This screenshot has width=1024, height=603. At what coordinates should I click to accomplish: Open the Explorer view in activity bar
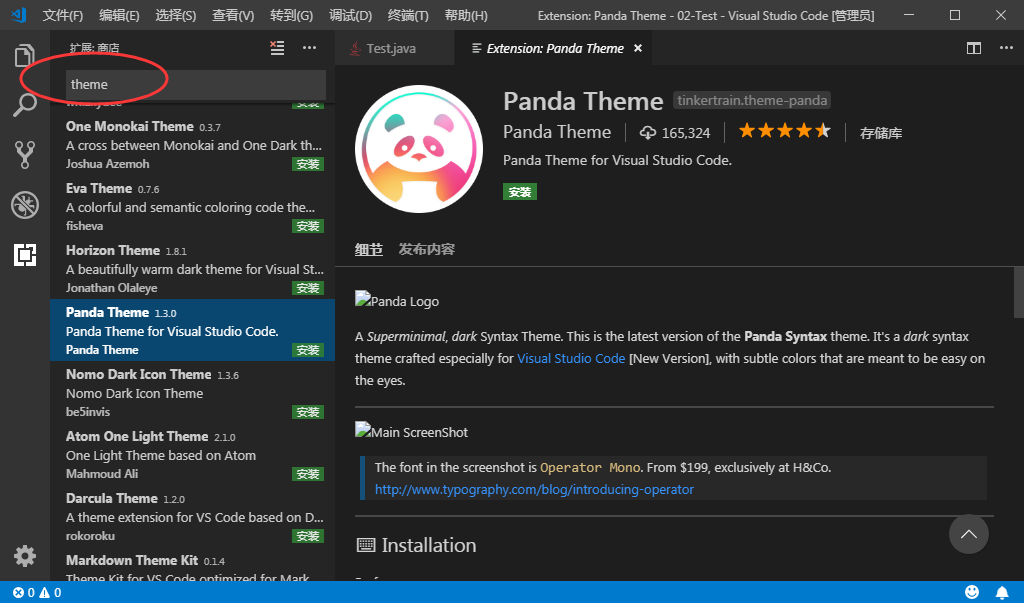[x=25, y=56]
